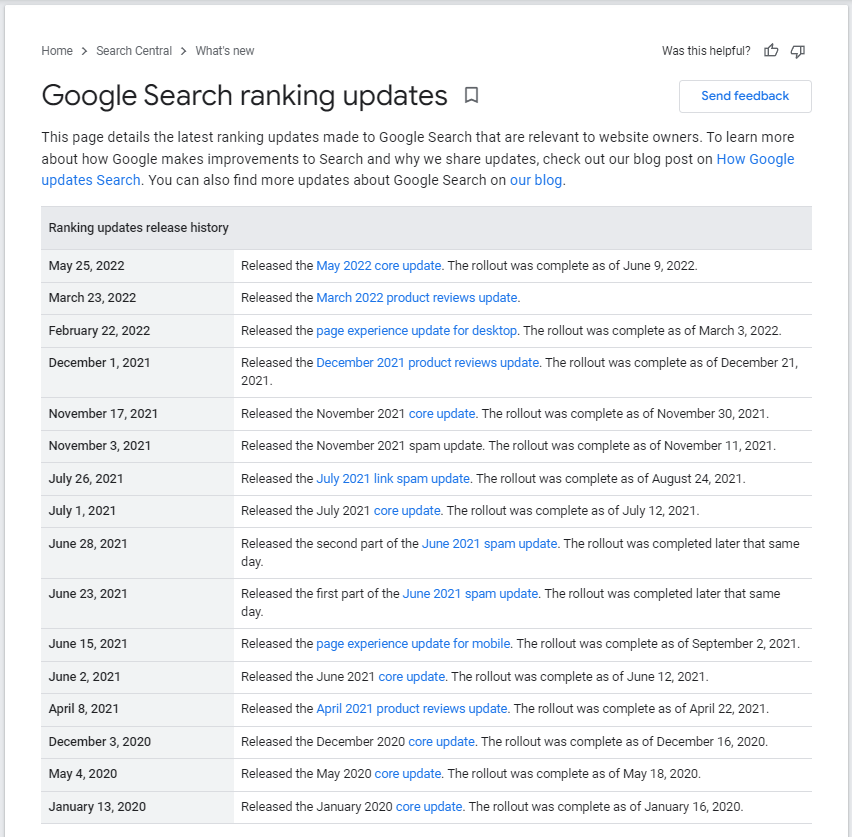The image size is (852, 837).
Task: Open April 2021 product reviews update link
Action: click(412, 709)
